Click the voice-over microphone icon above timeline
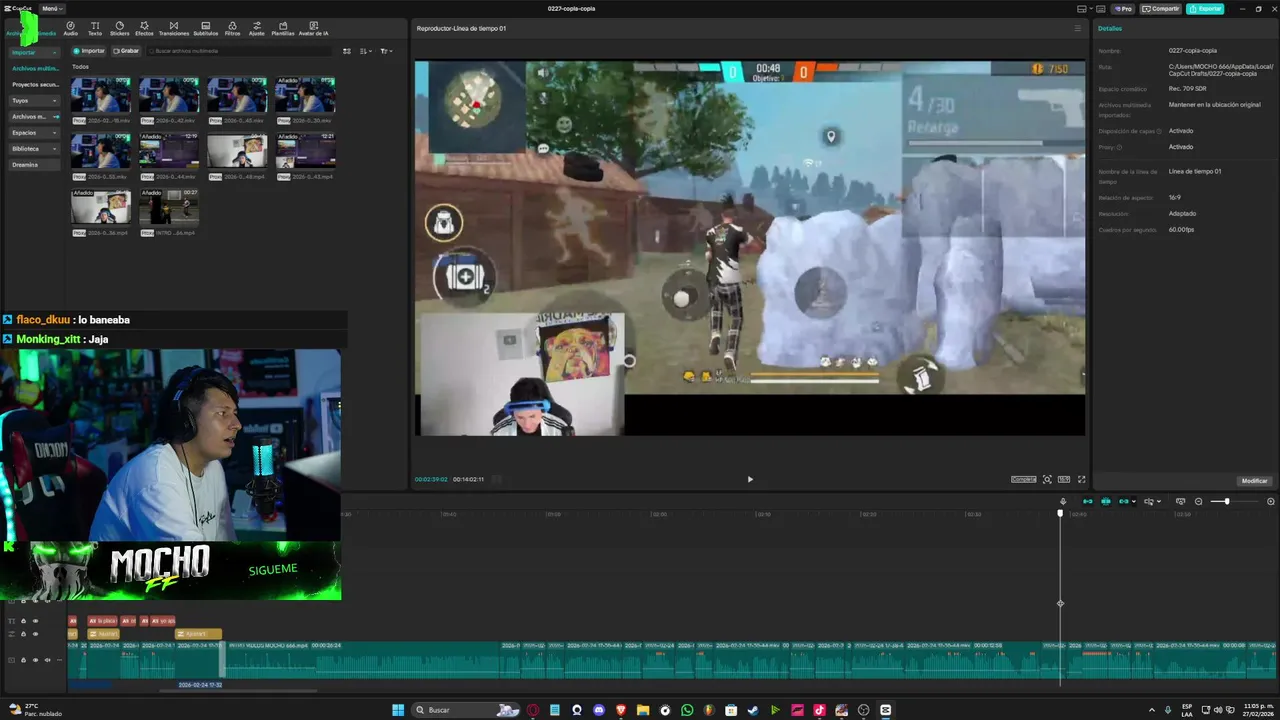1280x720 pixels. (x=1063, y=501)
